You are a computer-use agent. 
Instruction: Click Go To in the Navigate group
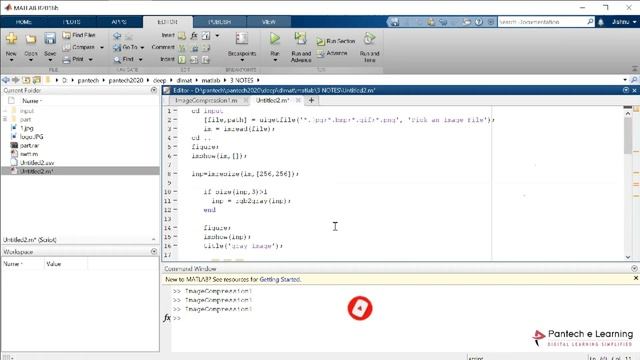(x=126, y=48)
